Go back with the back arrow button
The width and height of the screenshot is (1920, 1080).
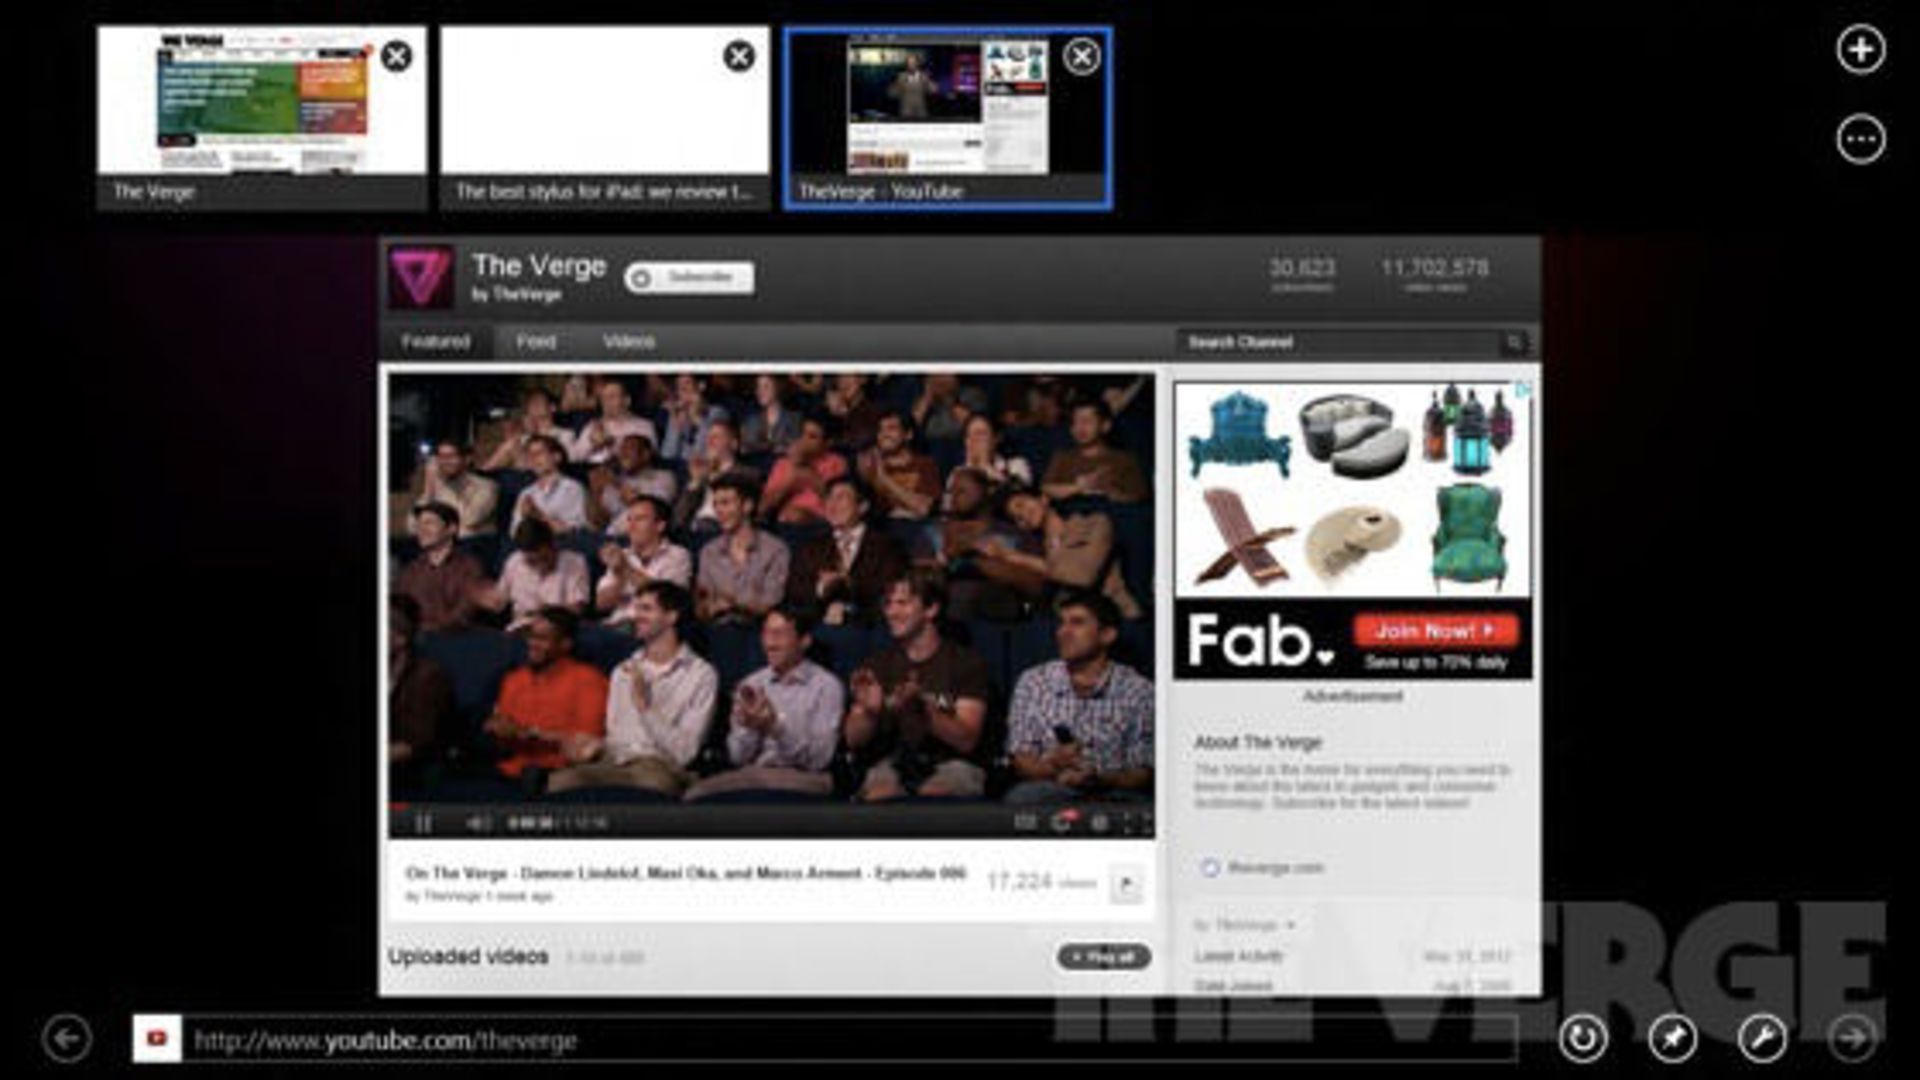pos(67,1038)
